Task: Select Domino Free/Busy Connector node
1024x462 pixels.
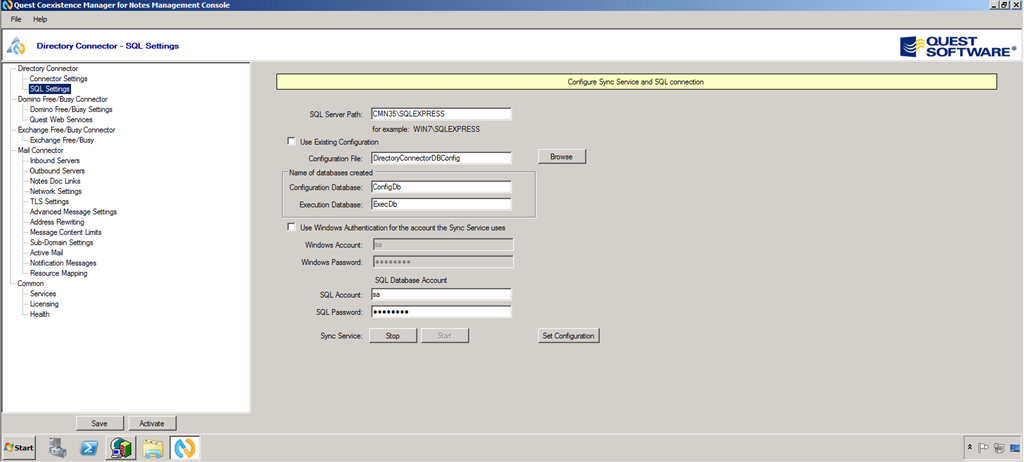Action: point(62,99)
